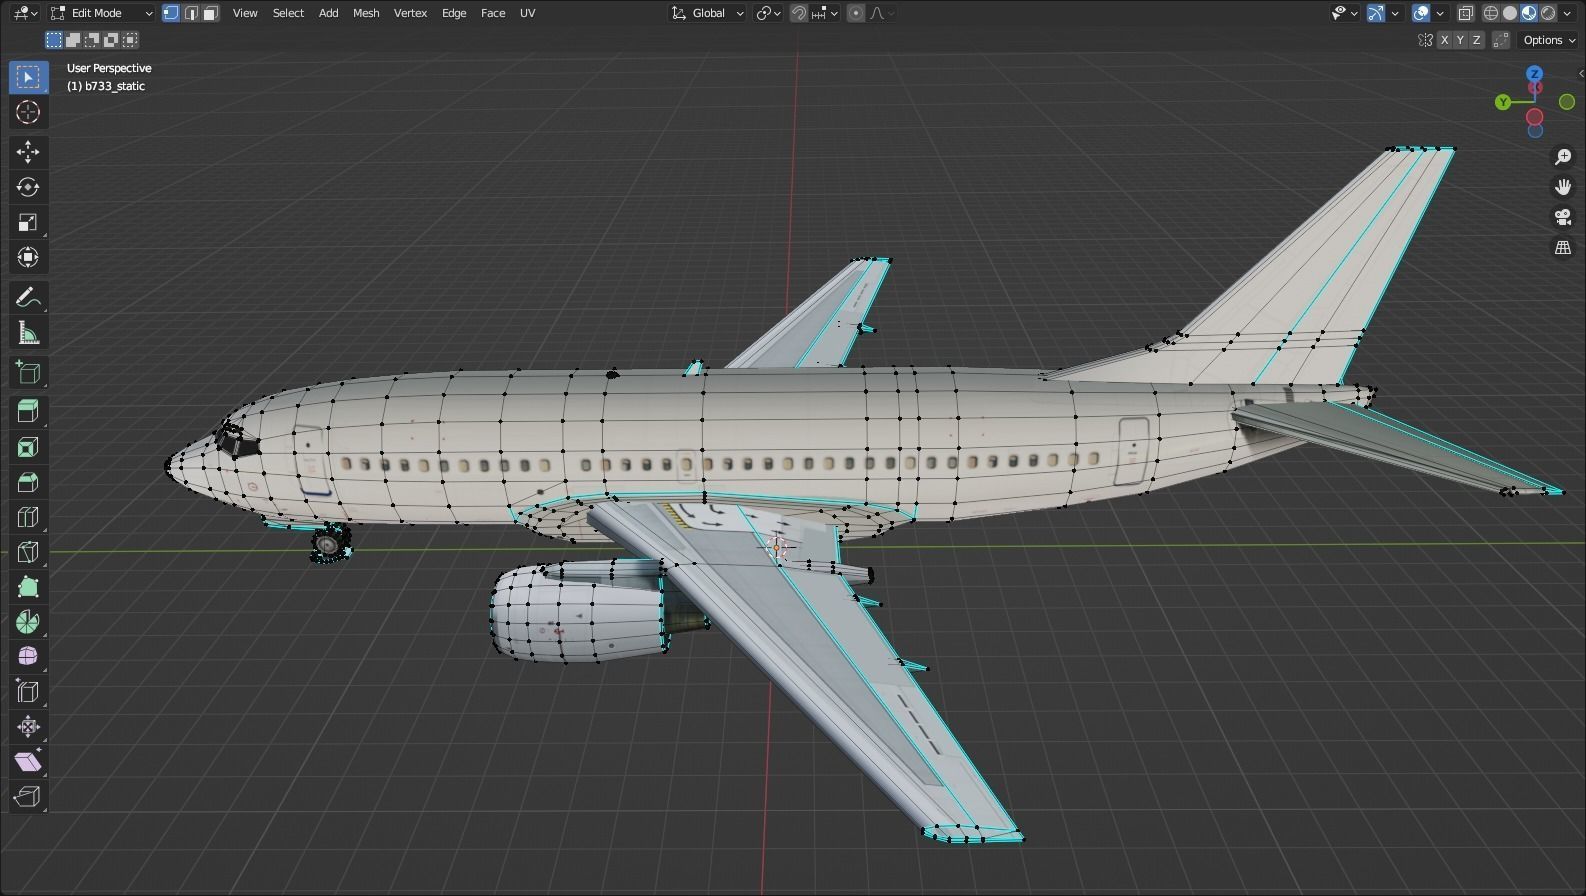
Task: Toggle viewport gizmos display
Action: tap(1376, 13)
